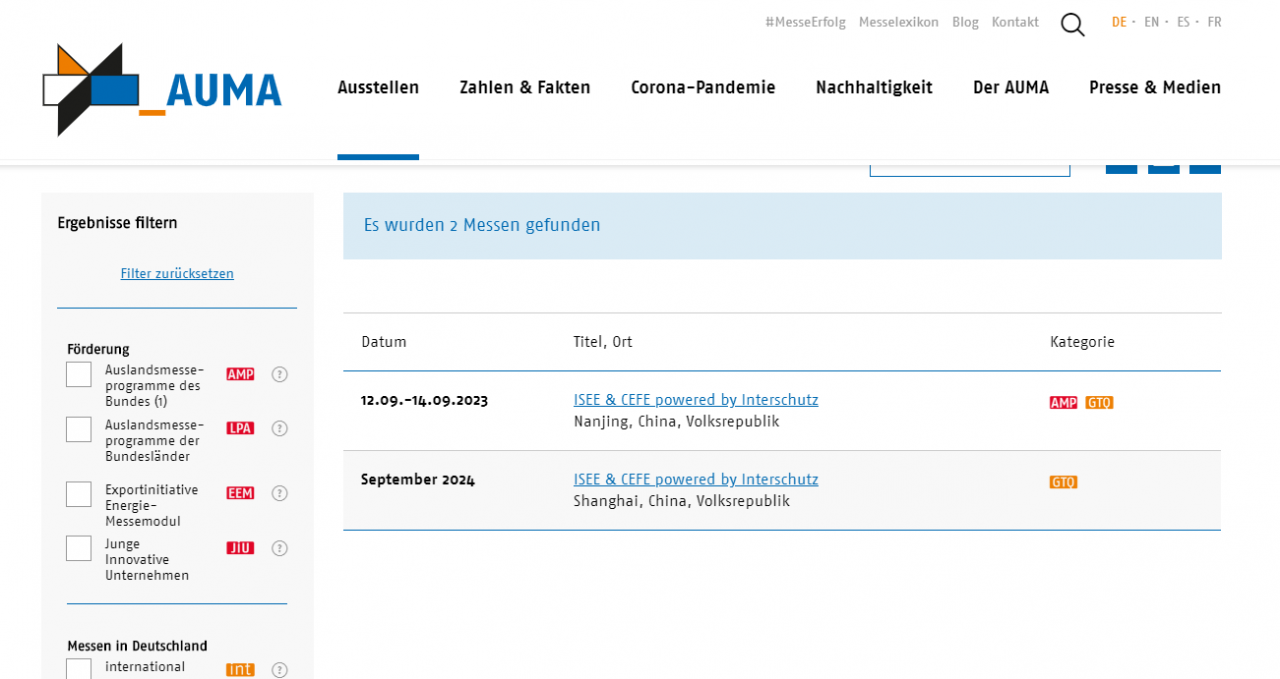Check Auslandsmesseprogramme der Bundesländer filter
Viewport: 1280px width, 679px height.
pyautogui.click(x=79, y=430)
